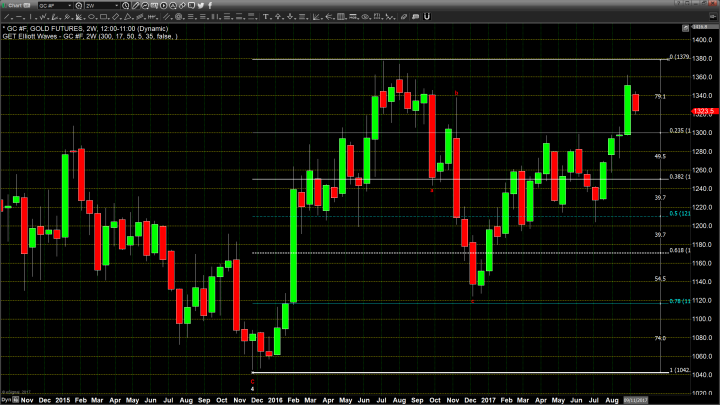Click the Facebook share icon
Screen dimensions: 720x405
click(x=210, y=6)
